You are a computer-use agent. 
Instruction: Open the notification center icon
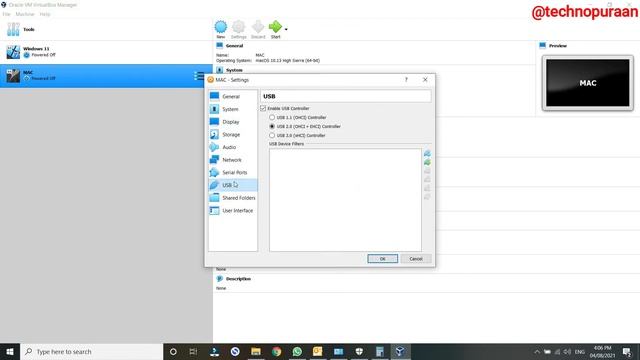[x=627, y=352]
